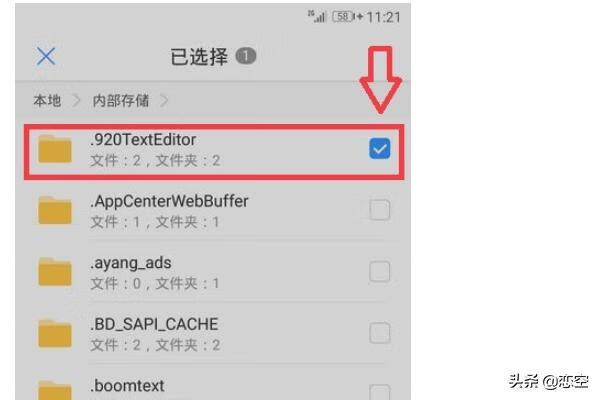Tap the 已选择 title text

coord(199,57)
